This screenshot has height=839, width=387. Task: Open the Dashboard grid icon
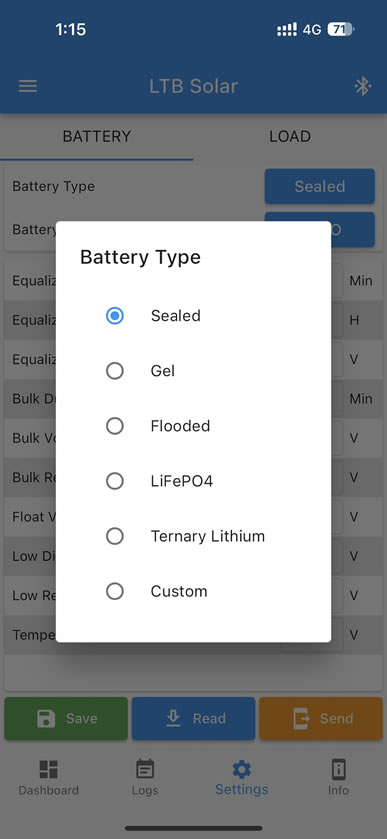point(49,769)
